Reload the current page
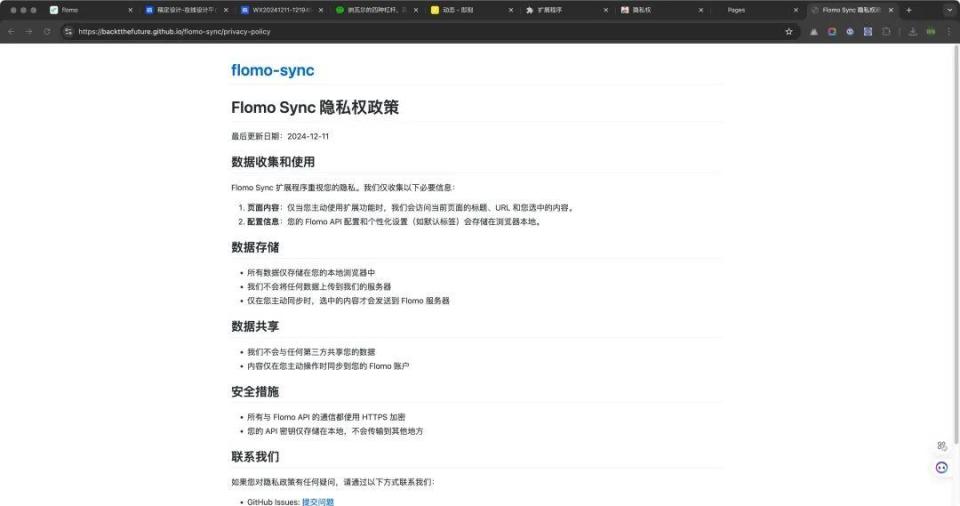This screenshot has width=960, height=506. [x=47, y=31]
